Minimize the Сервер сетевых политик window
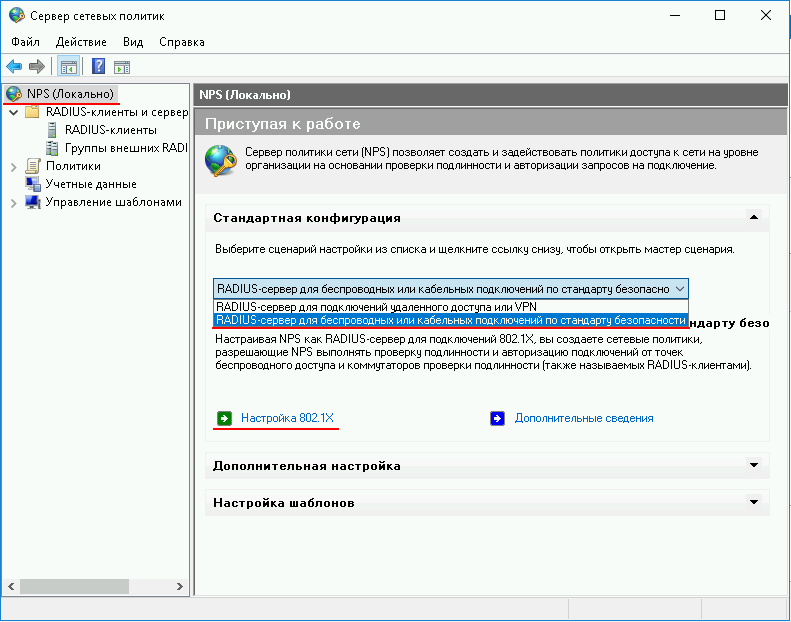The height and width of the screenshot is (622, 791). (x=675, y=16)
